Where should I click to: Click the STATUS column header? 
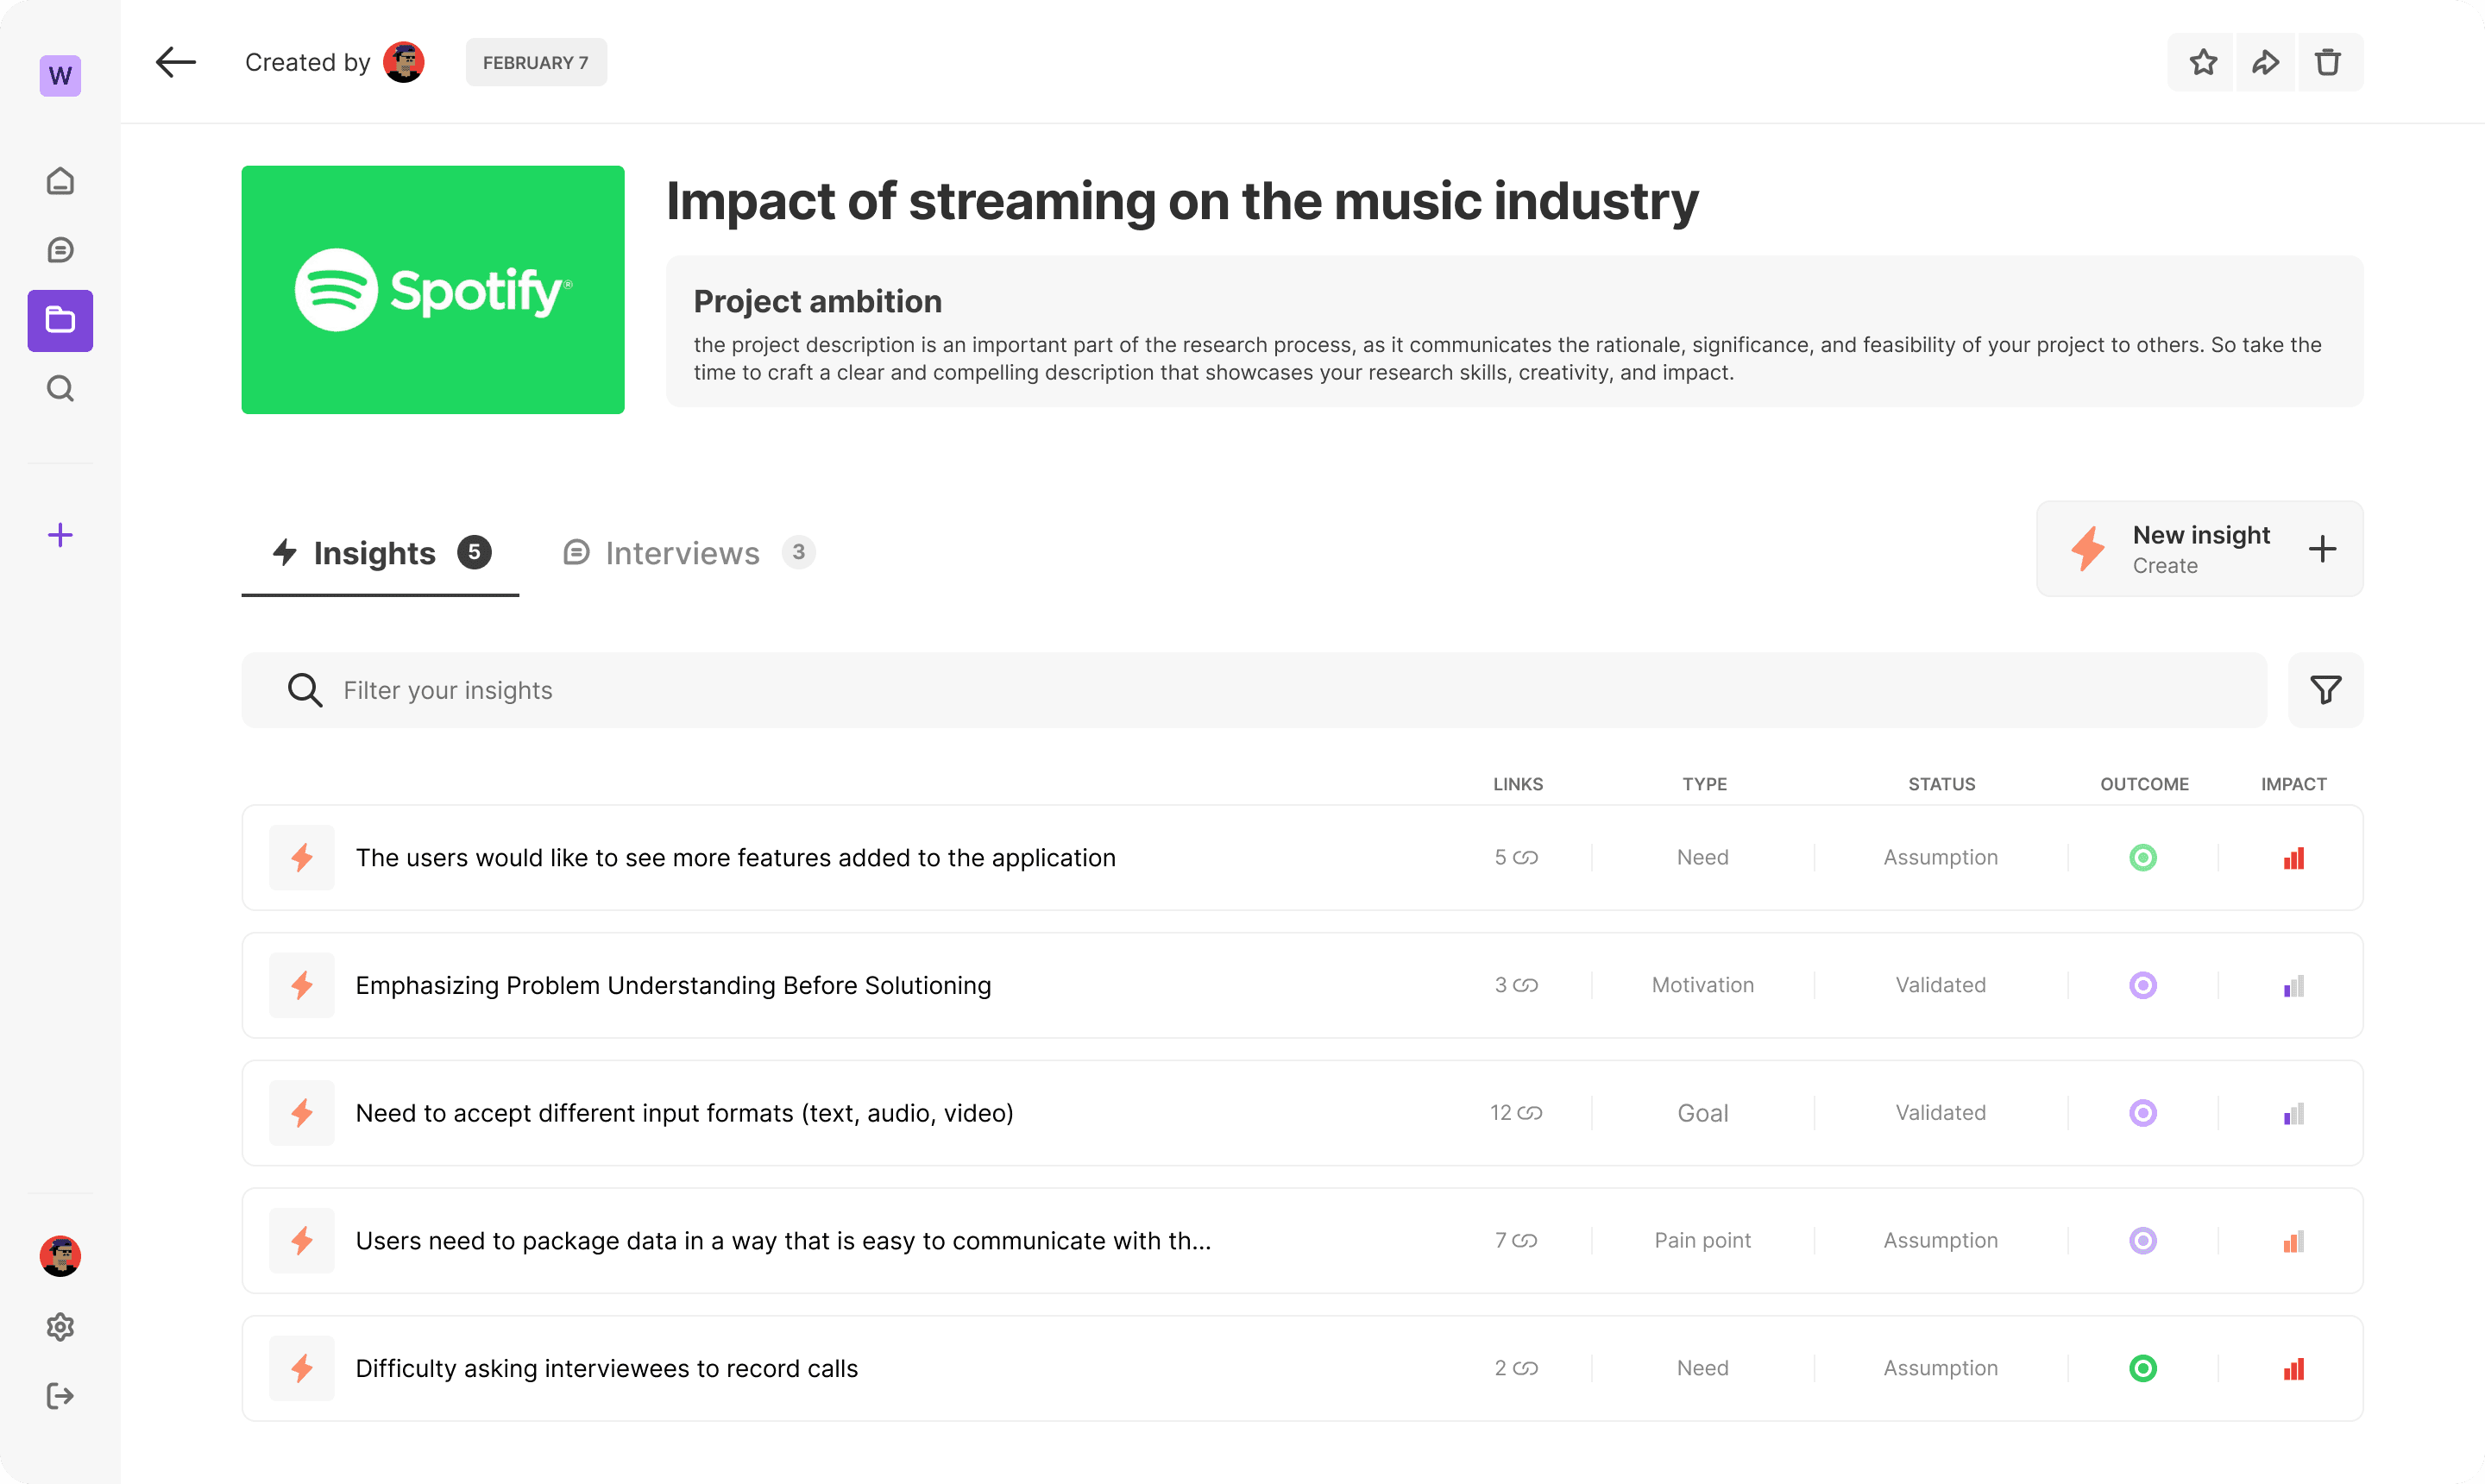coord(1941,784)
